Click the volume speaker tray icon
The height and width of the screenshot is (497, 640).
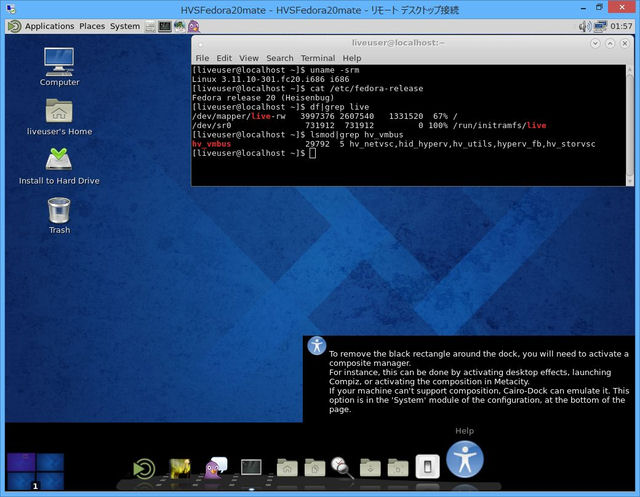click(x=584, y=27)
